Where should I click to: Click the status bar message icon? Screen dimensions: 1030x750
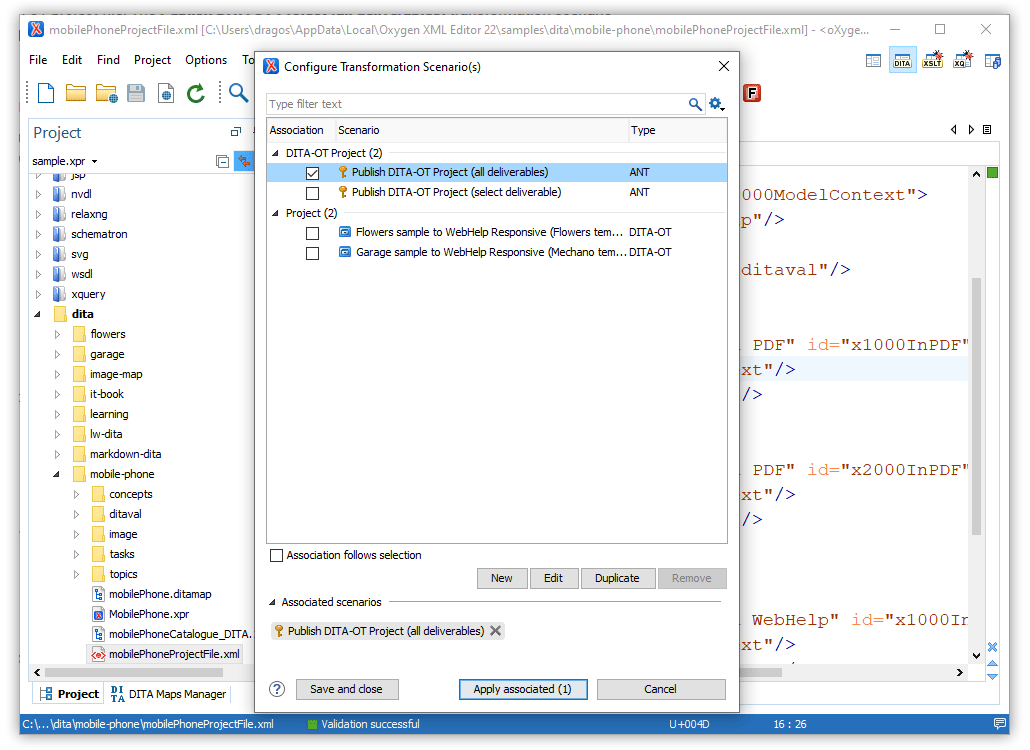1000,724
